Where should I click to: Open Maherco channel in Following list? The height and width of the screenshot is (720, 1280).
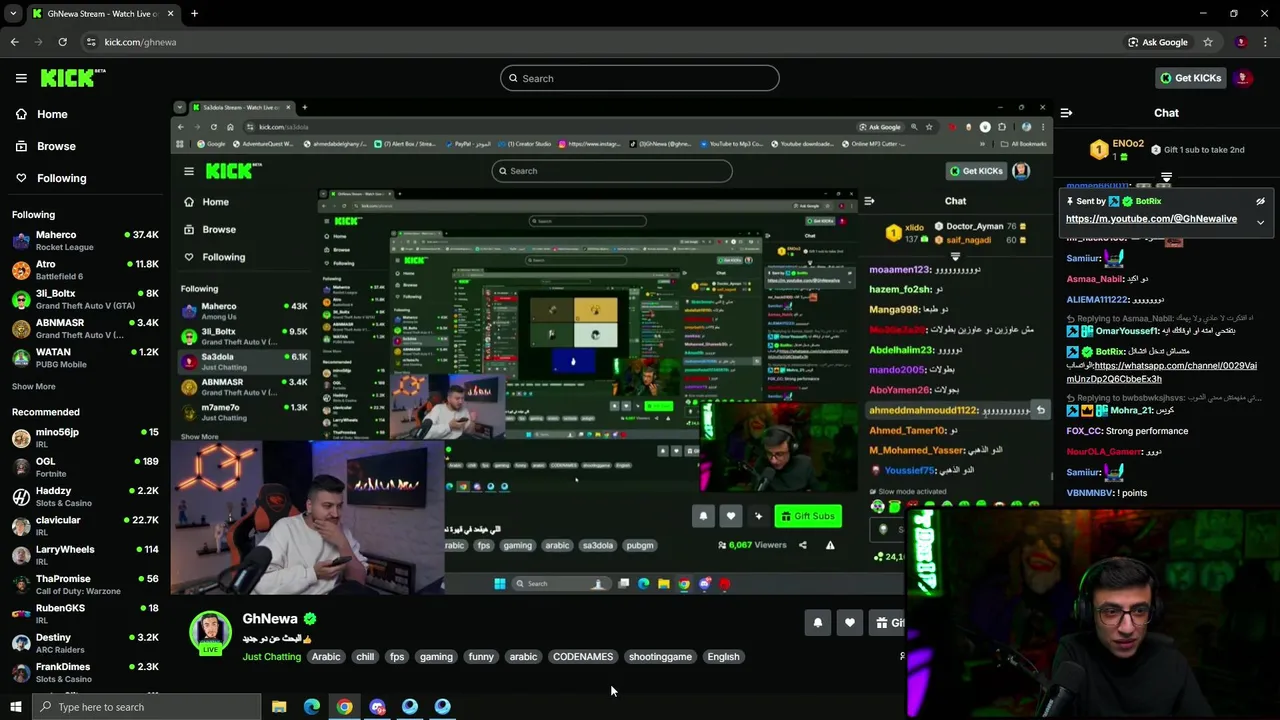click(x=85, y=241)
